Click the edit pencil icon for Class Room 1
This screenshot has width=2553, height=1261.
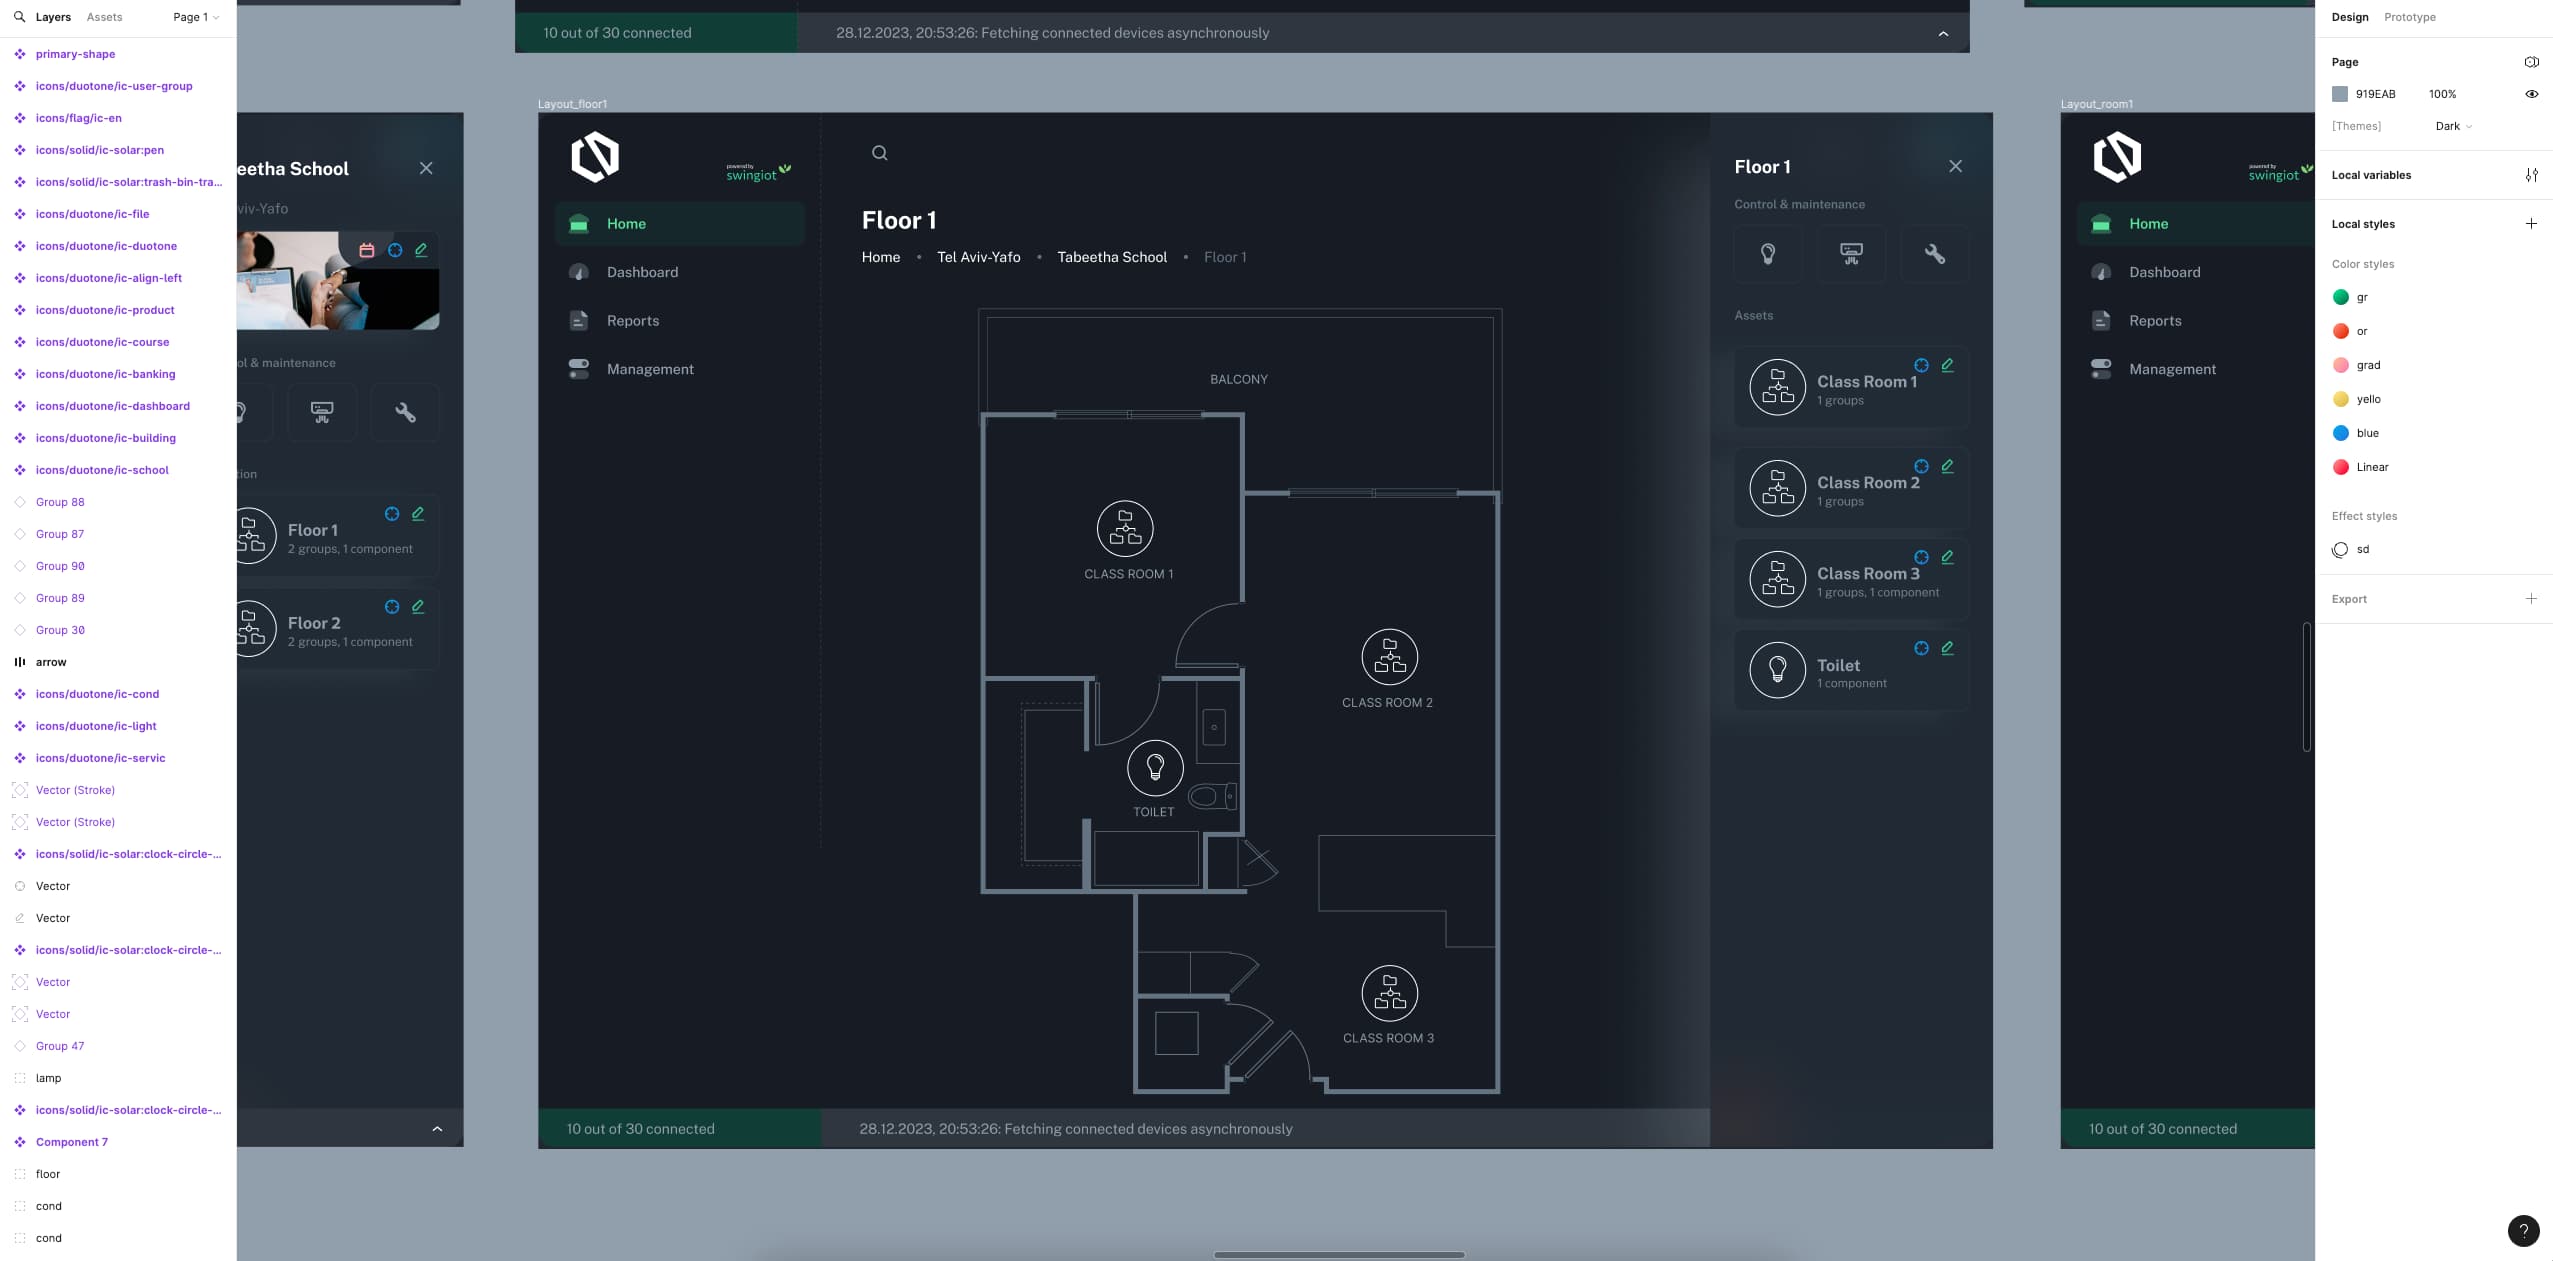point(1947,365)
